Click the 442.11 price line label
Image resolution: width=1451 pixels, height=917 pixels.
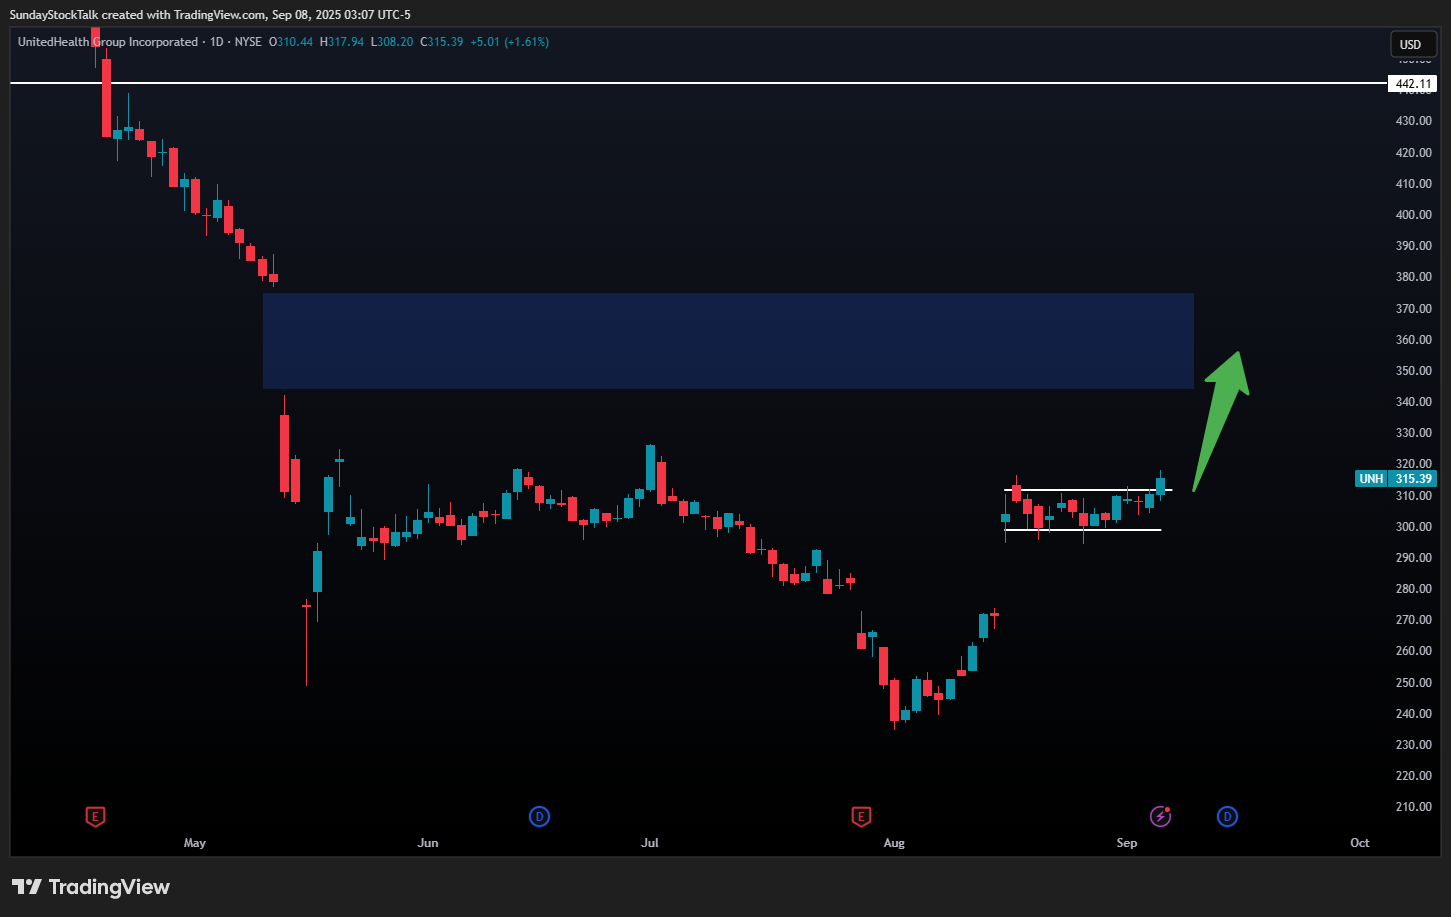click(1413, 84)
